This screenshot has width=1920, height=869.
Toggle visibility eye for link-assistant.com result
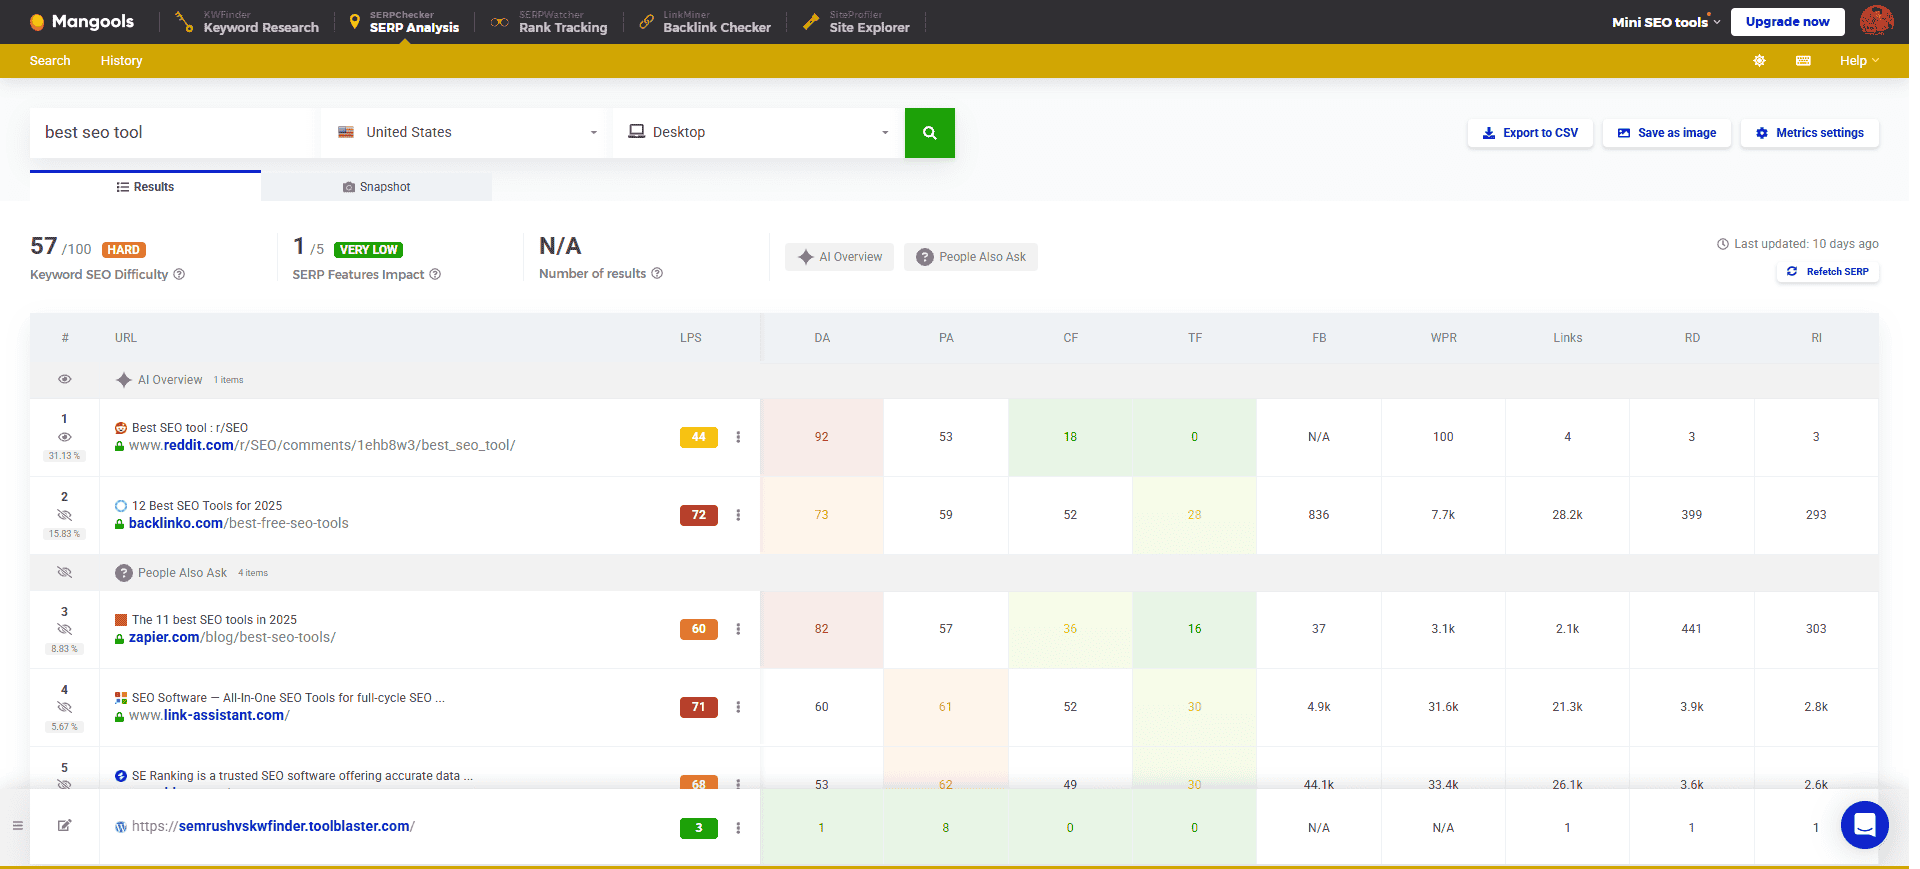click(64, 707)
